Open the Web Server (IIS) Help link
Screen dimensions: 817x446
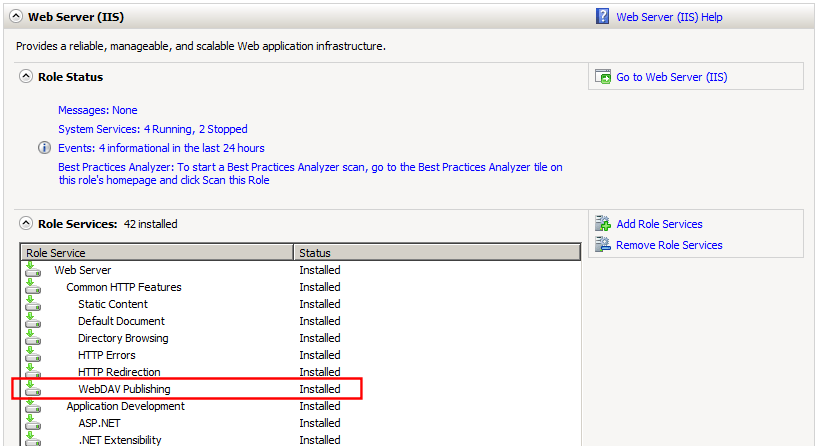point(669,17)
